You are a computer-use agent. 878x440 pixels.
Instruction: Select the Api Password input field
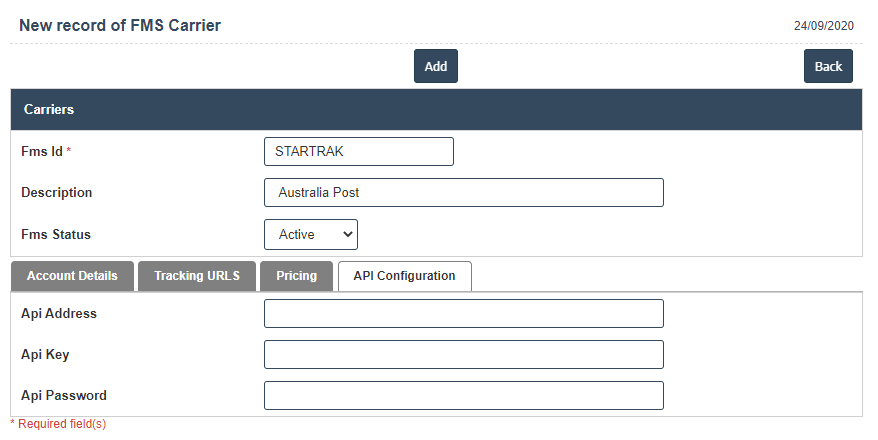[463, 395]
